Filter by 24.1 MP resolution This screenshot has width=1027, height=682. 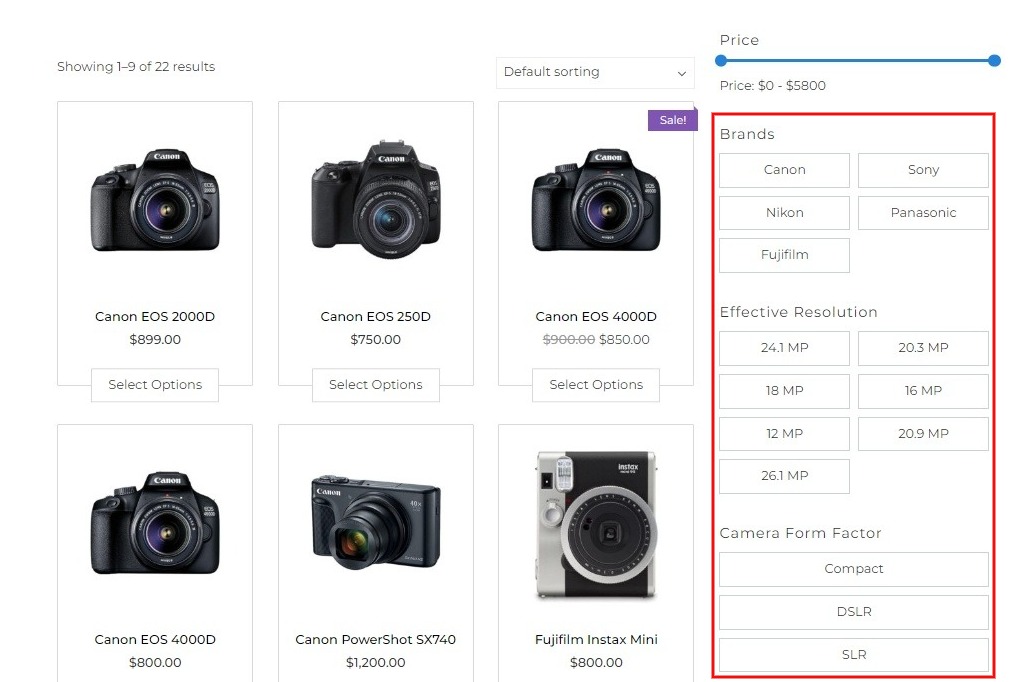tap(784, 348)
